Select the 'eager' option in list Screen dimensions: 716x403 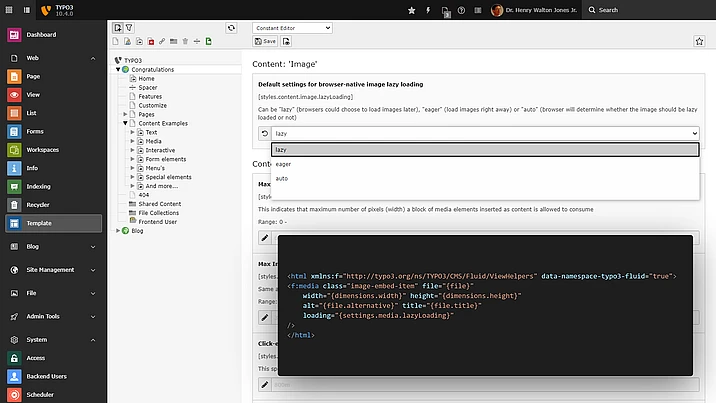[284, 164]
